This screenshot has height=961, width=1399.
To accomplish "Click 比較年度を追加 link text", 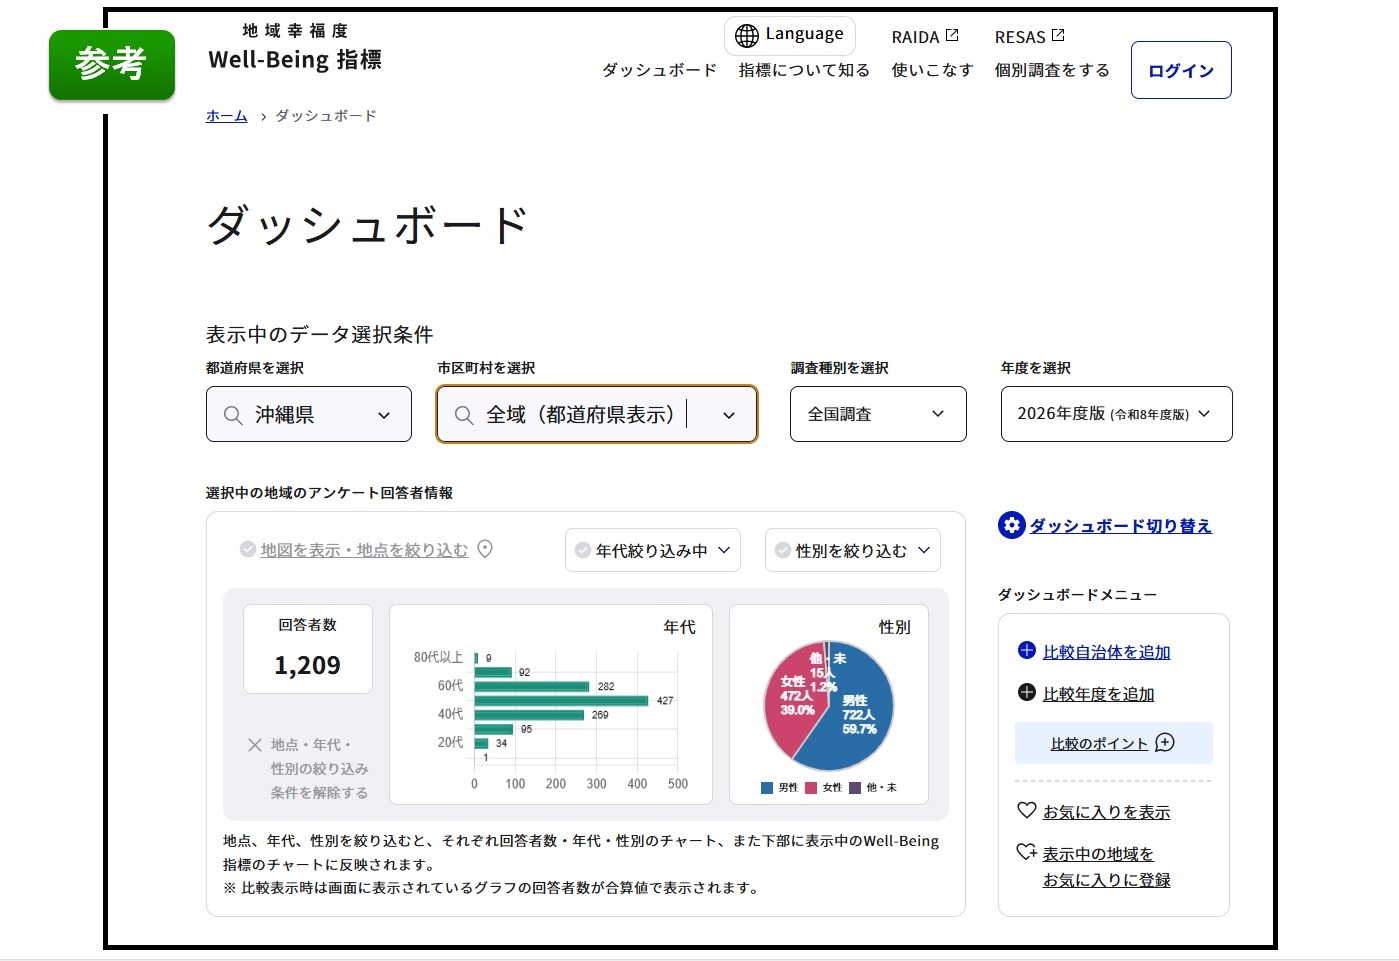I will pyautogui.click(x=1098, y=694).
